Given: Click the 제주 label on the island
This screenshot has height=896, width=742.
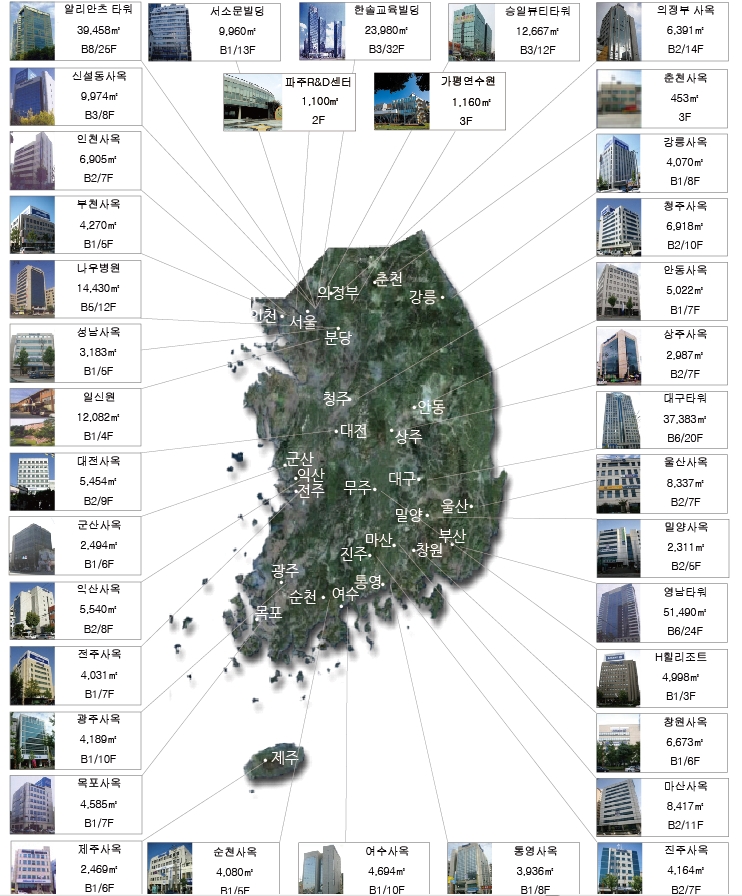Looking at the screenshot, I should [x=285, y=758].
